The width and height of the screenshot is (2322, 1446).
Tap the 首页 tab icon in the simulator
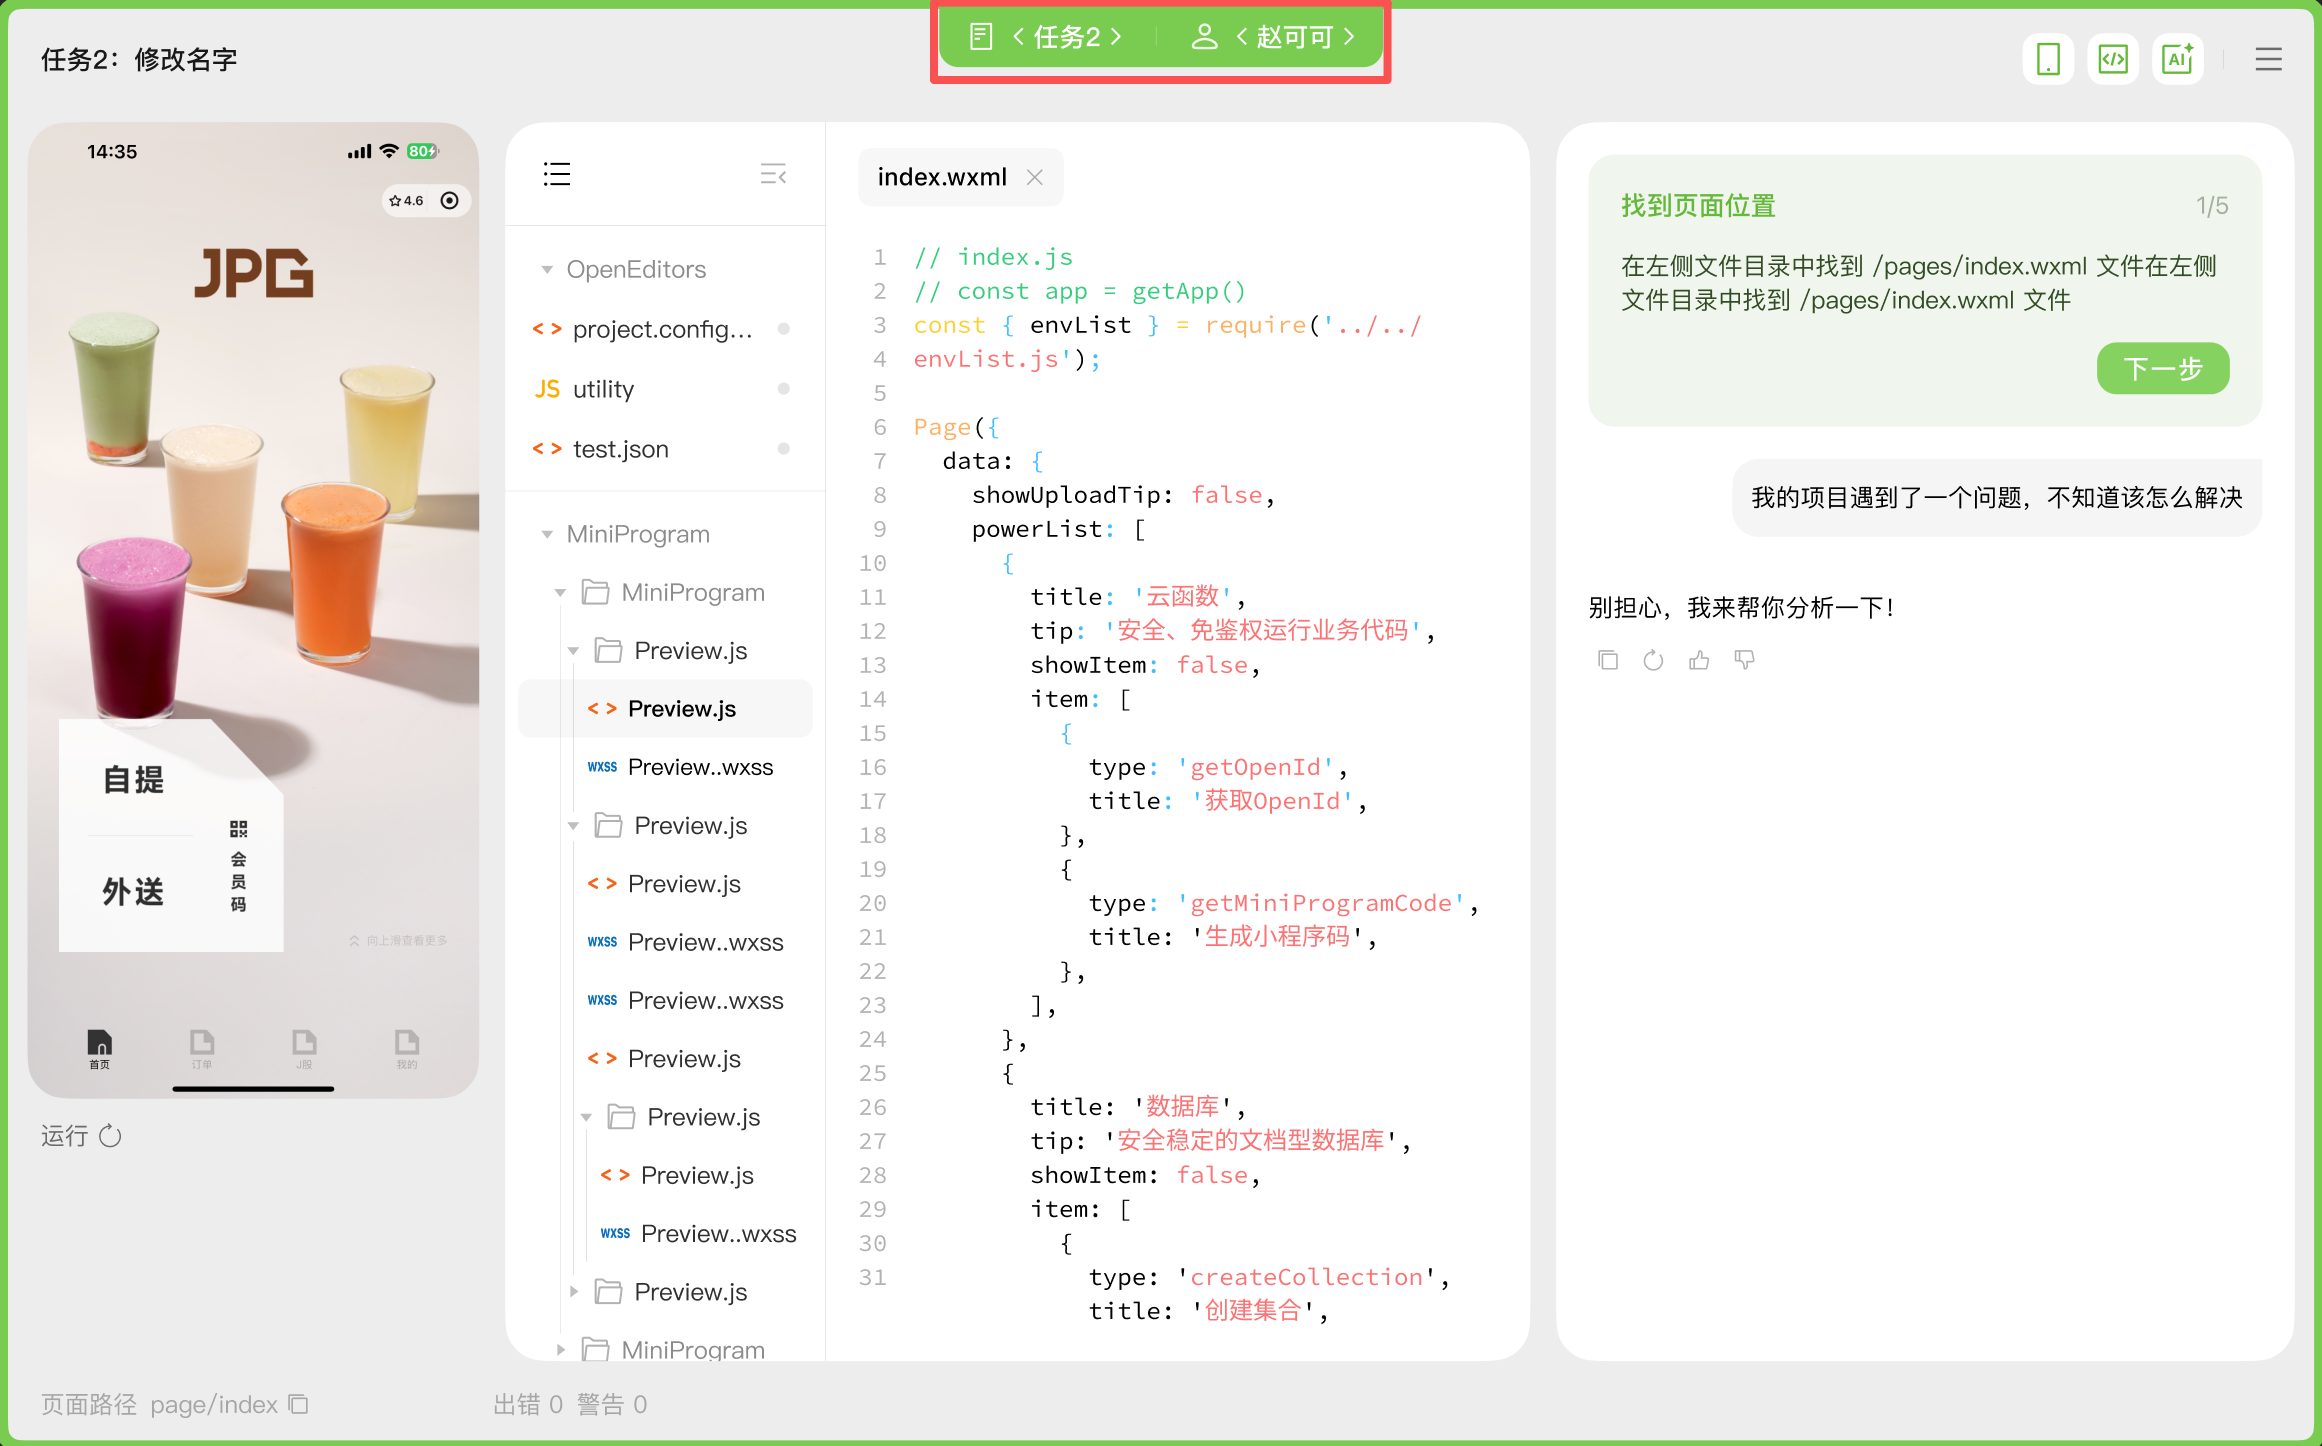[100, 1049]
